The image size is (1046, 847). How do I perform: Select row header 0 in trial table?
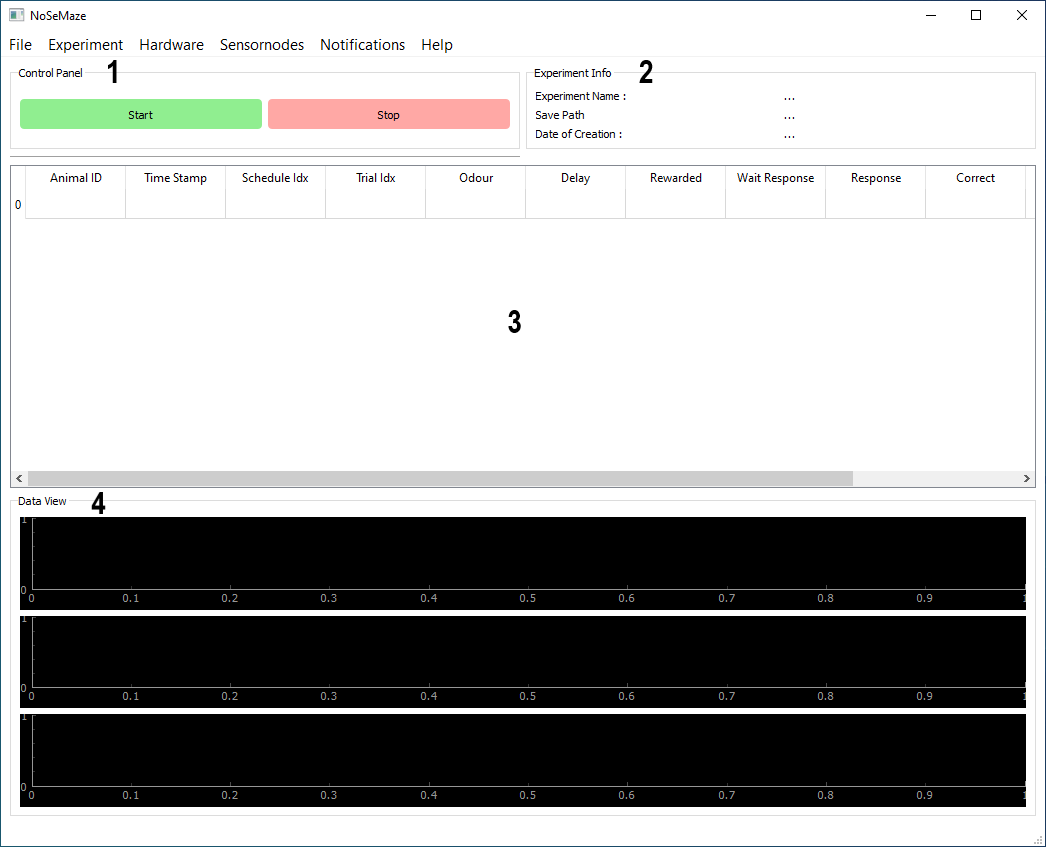click(18, 205)
